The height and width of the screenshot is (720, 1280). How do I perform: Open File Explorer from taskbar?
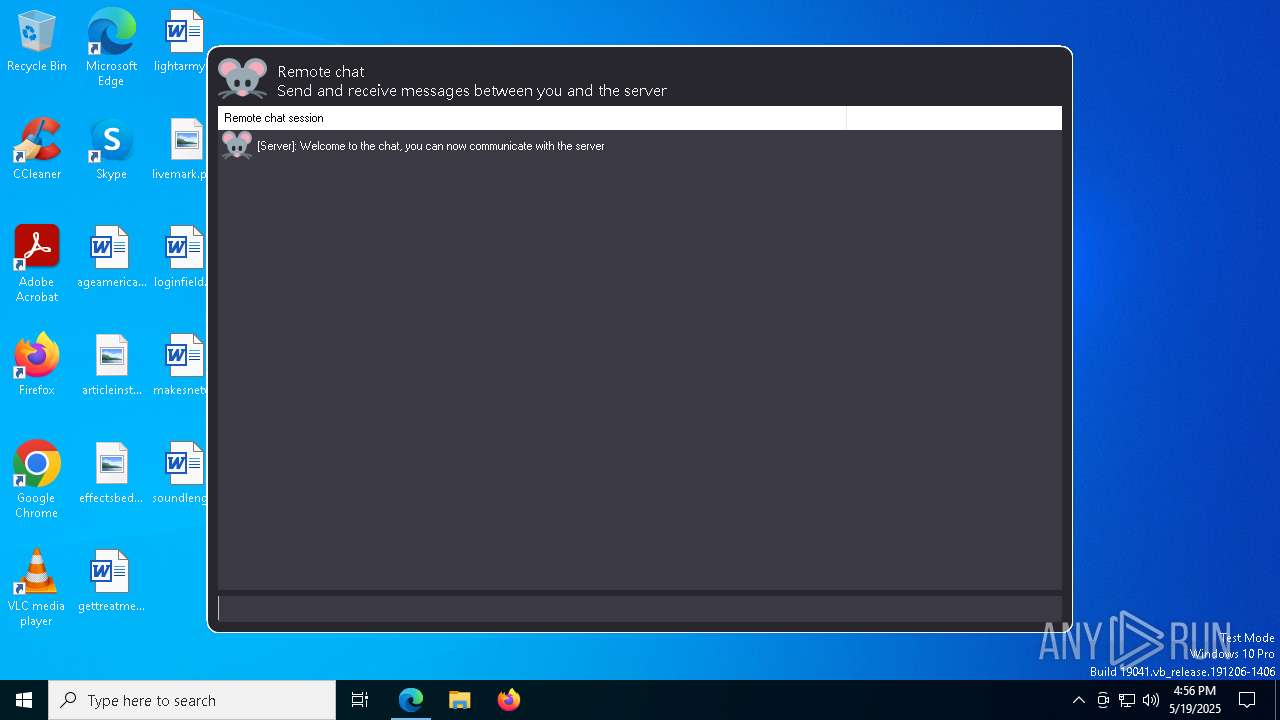(460, 700)
